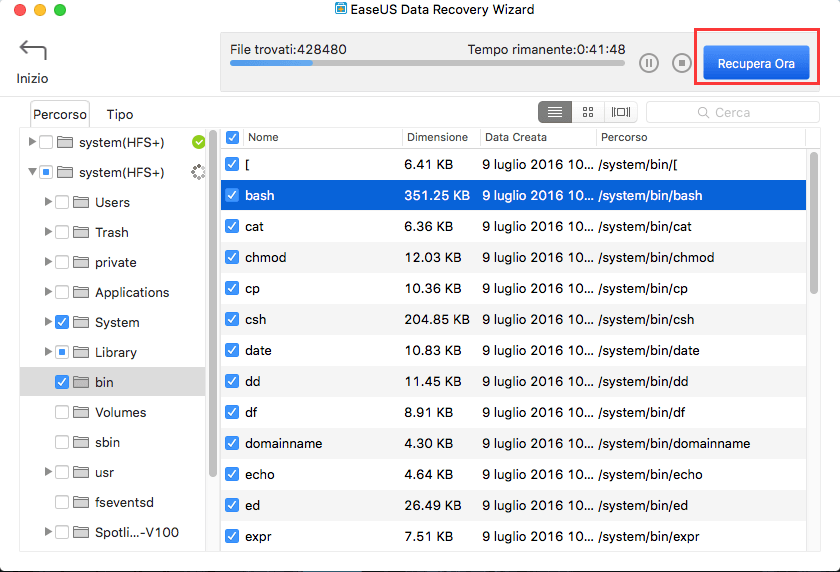This screenshot has width=840, height=572.
Task: Uncheck the csh file checkbox
Action: pyautogui.click(x=232, y=319)
